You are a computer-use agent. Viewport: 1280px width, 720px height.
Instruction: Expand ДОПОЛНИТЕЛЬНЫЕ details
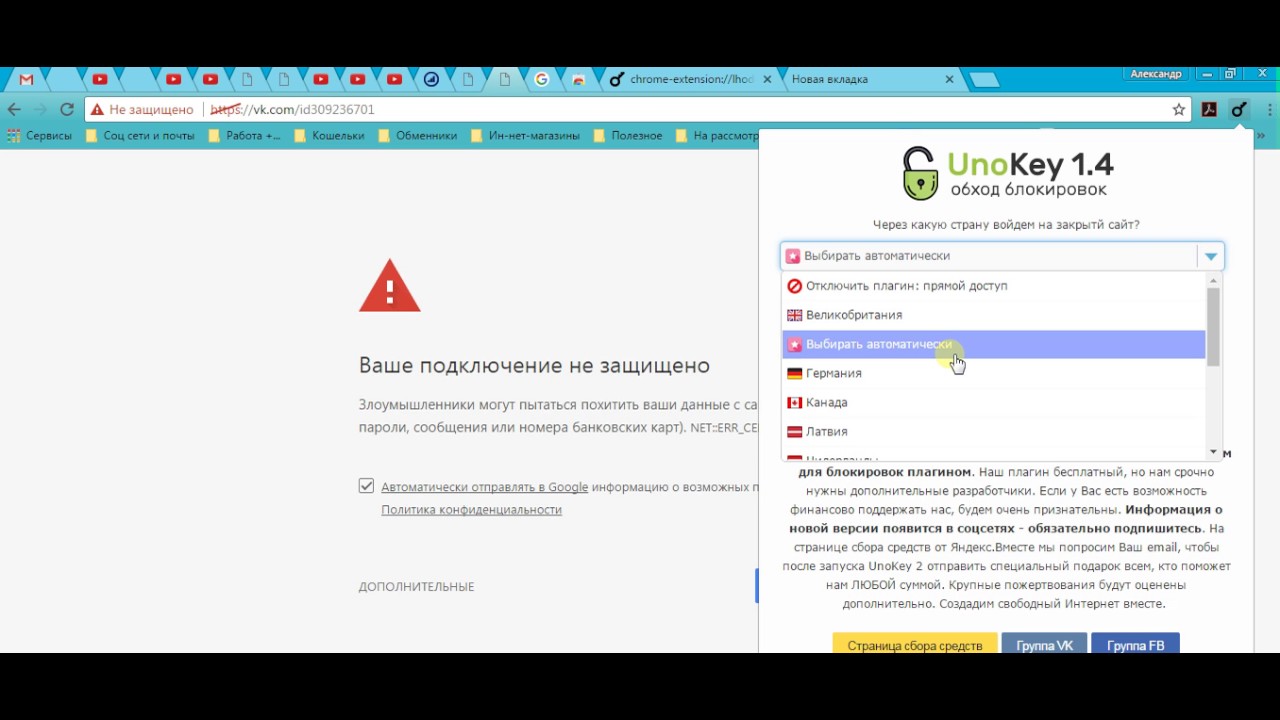point(416,586)
